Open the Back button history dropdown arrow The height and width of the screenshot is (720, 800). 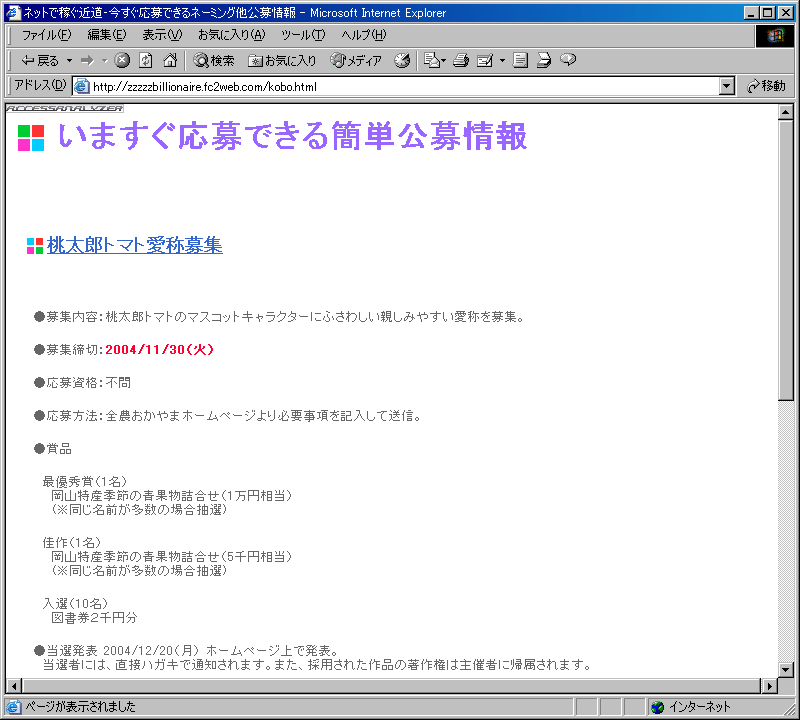click(x=69, y=61)
